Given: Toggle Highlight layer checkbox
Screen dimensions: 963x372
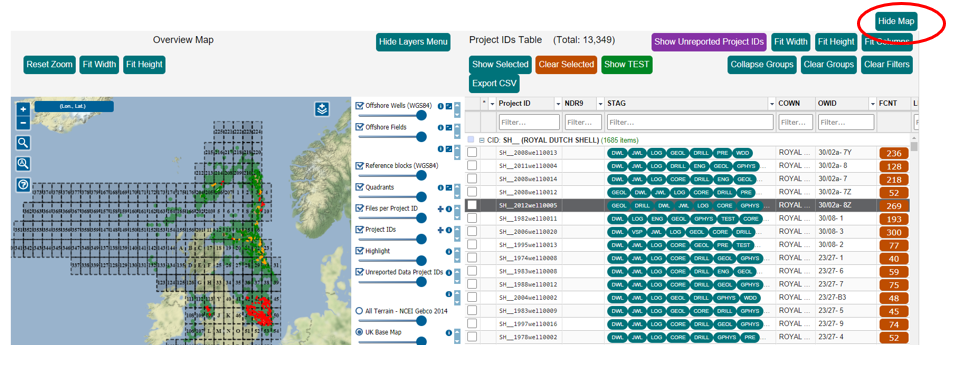Looking at the screenshot, I should point(360,251).
